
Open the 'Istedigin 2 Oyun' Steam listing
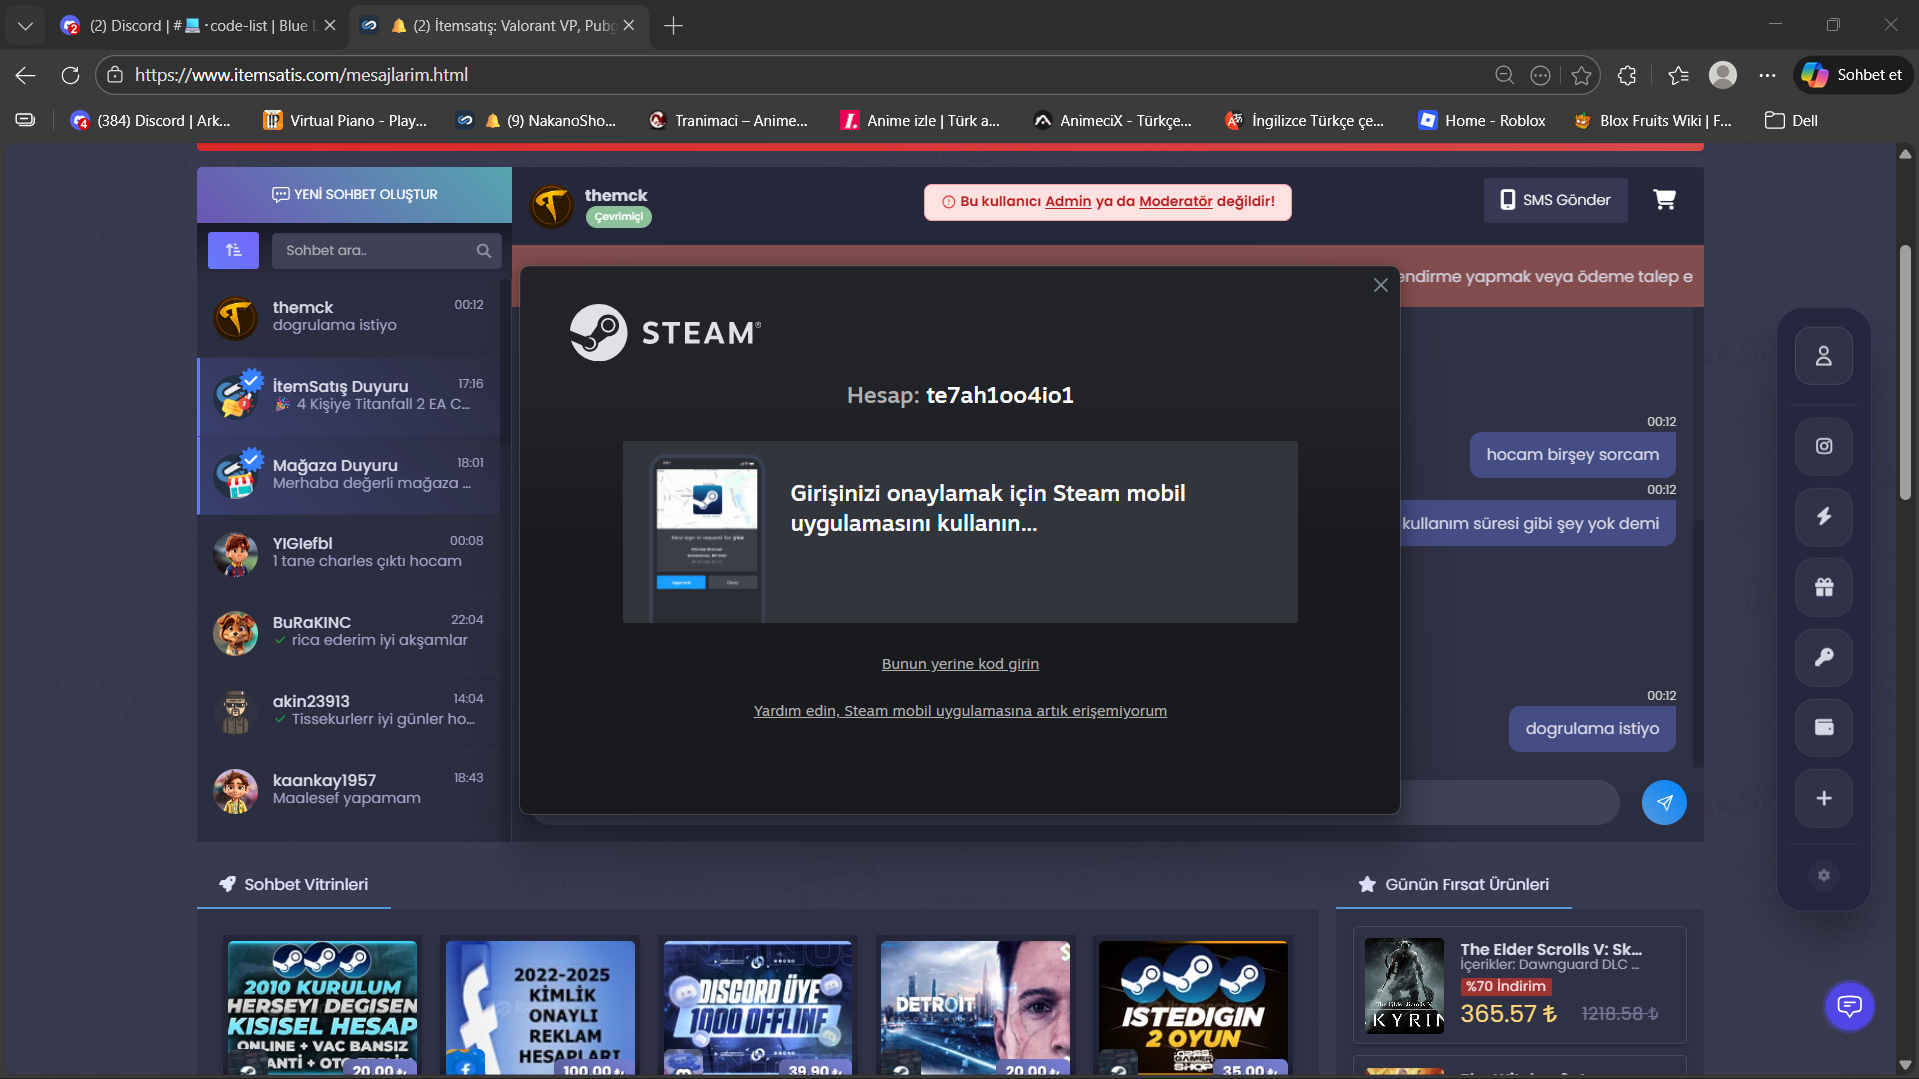(x=1194, y=1008)
